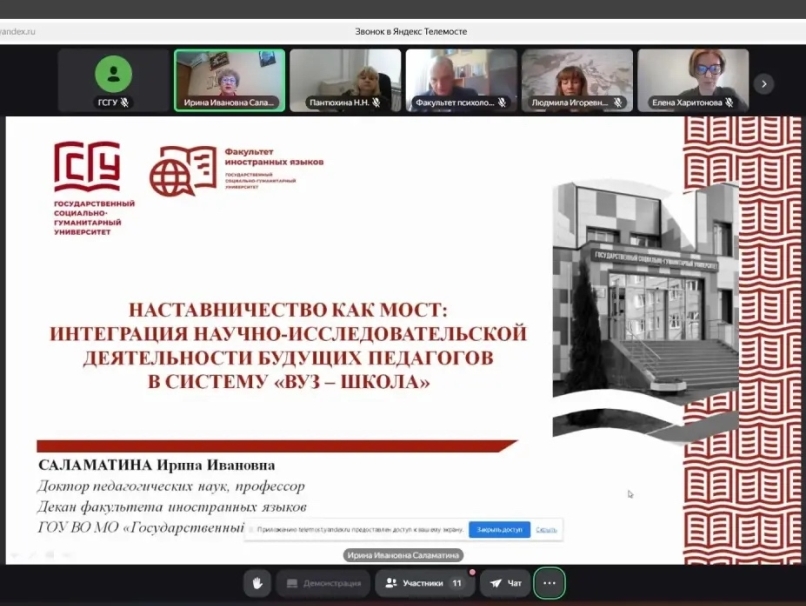The image size is (806, 606).
Task: Click the Скрыть link in sharing bar
Action: 546,529
